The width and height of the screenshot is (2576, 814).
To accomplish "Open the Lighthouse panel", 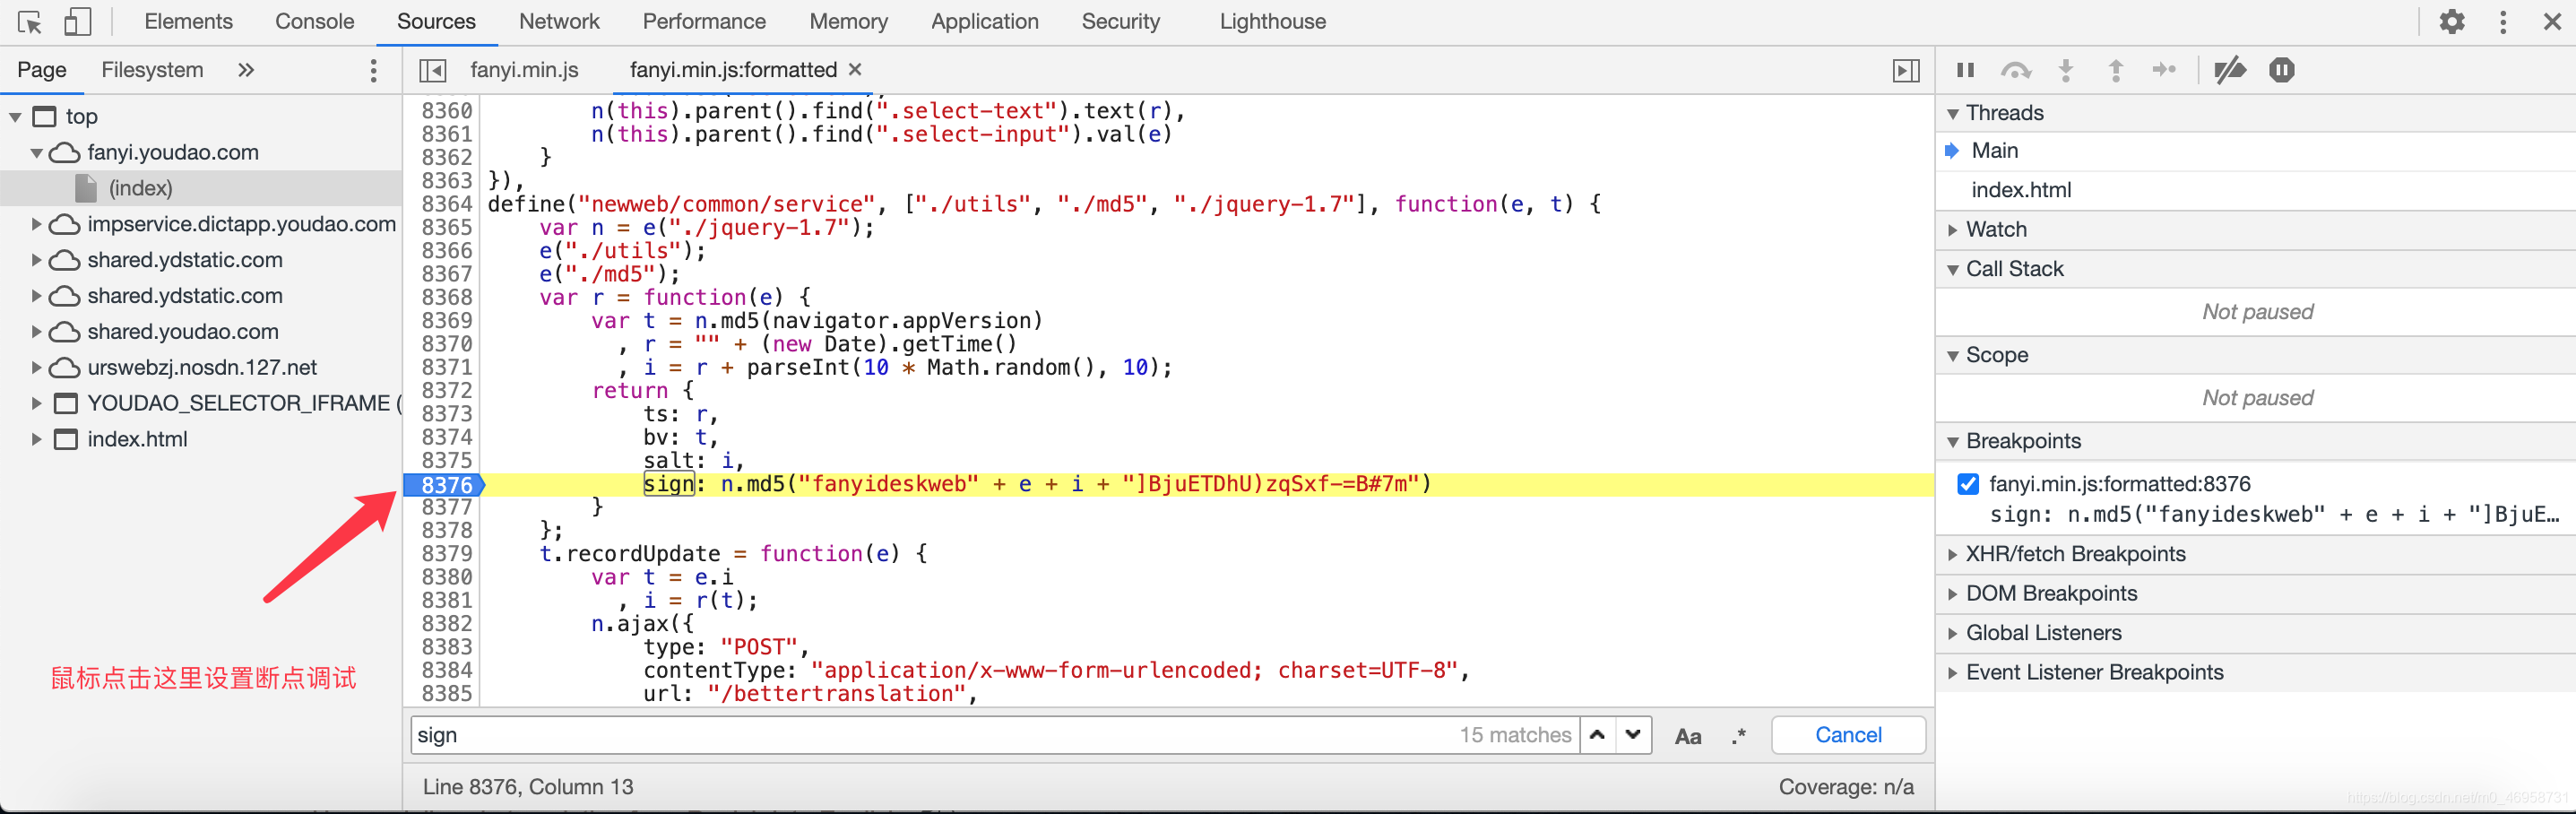I will click(1272, 21).
